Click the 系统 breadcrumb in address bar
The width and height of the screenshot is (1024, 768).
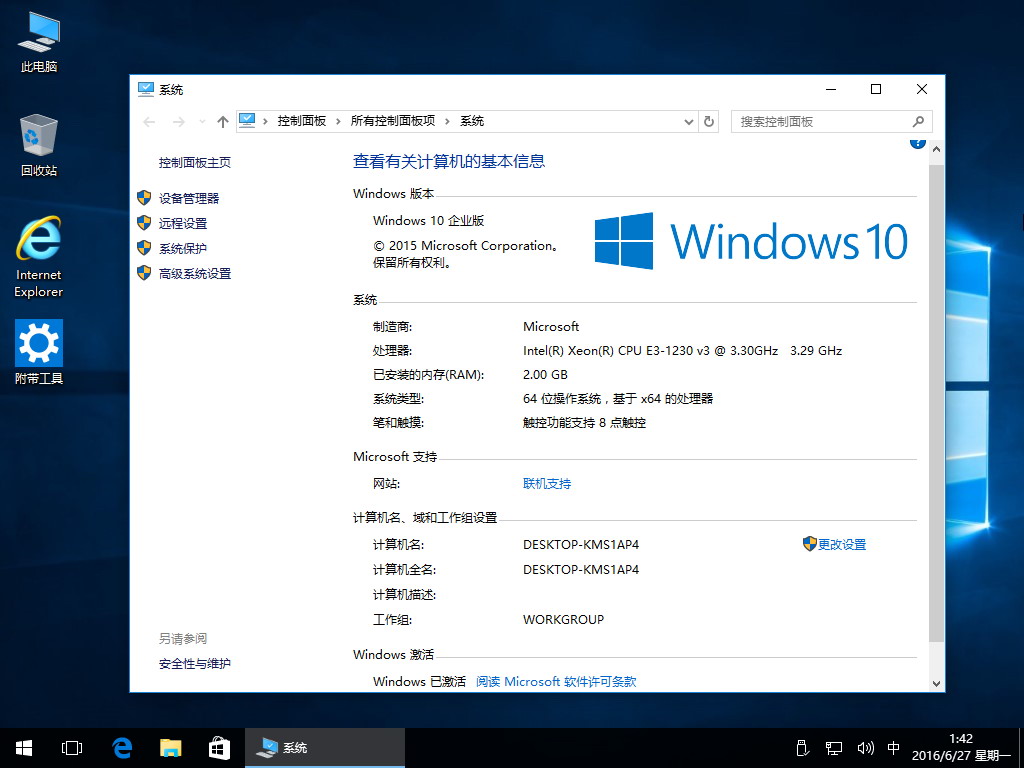pos(472,121)
